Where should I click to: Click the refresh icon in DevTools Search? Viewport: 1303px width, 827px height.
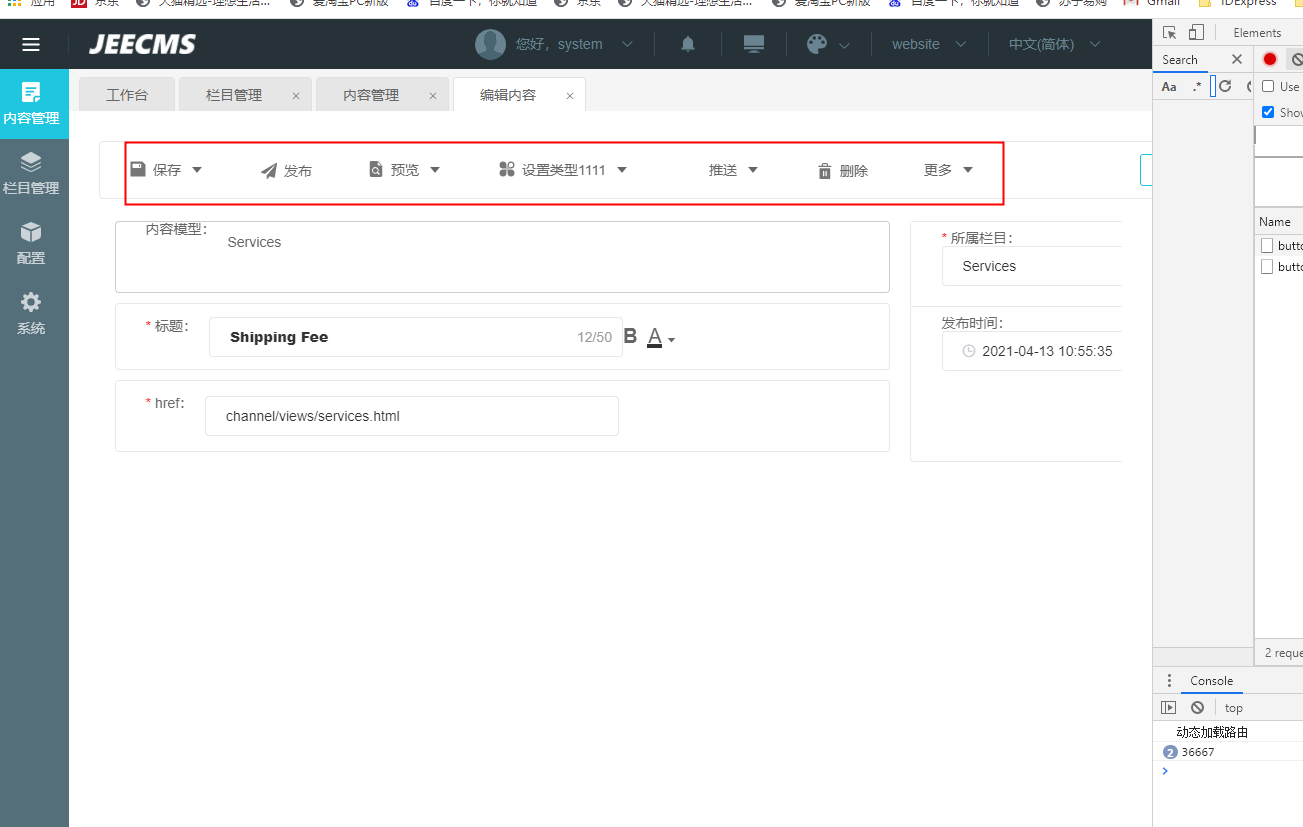click(1225, 86)
